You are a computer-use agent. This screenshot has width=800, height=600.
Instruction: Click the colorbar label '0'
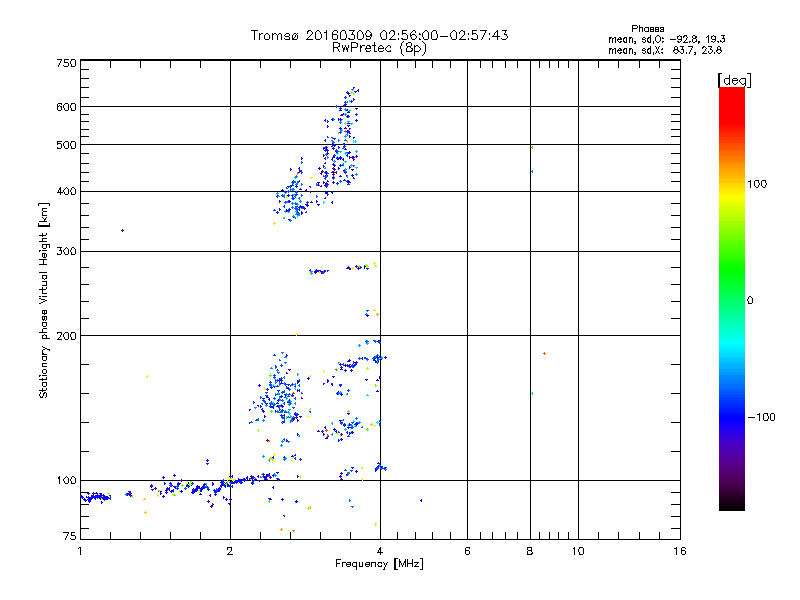[750, 301]
